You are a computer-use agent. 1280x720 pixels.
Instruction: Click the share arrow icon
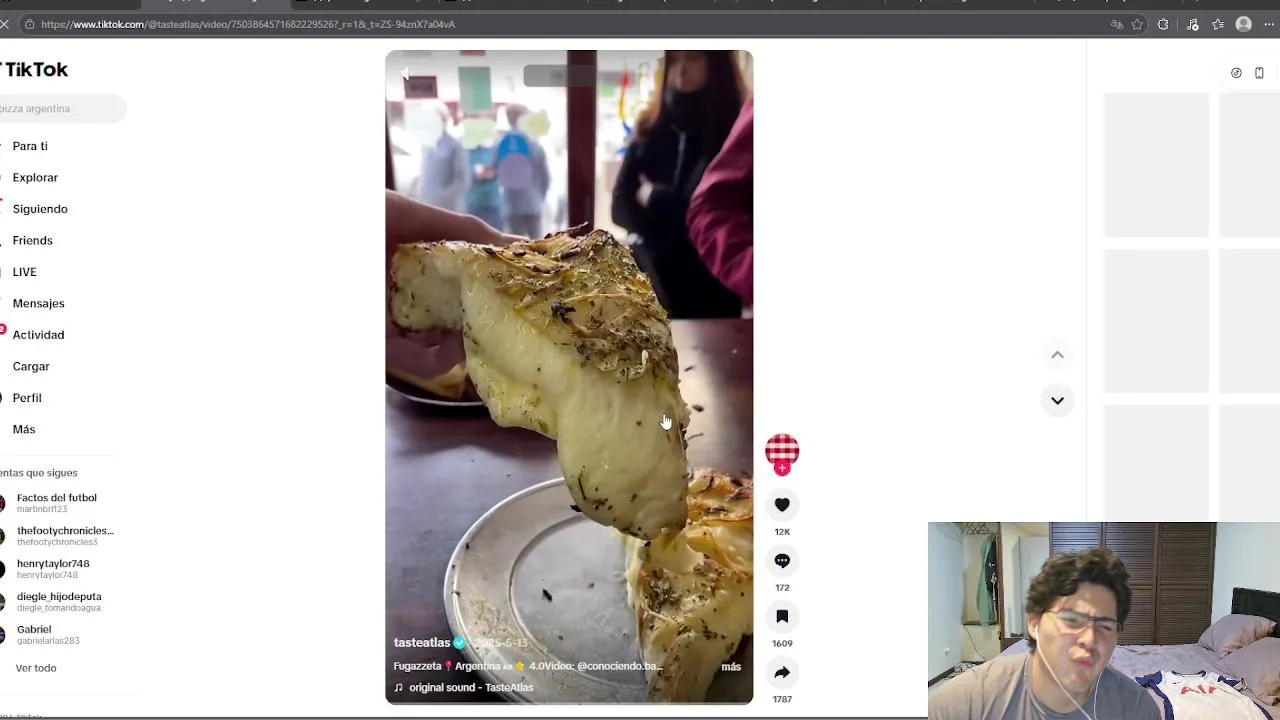(782, 673)
